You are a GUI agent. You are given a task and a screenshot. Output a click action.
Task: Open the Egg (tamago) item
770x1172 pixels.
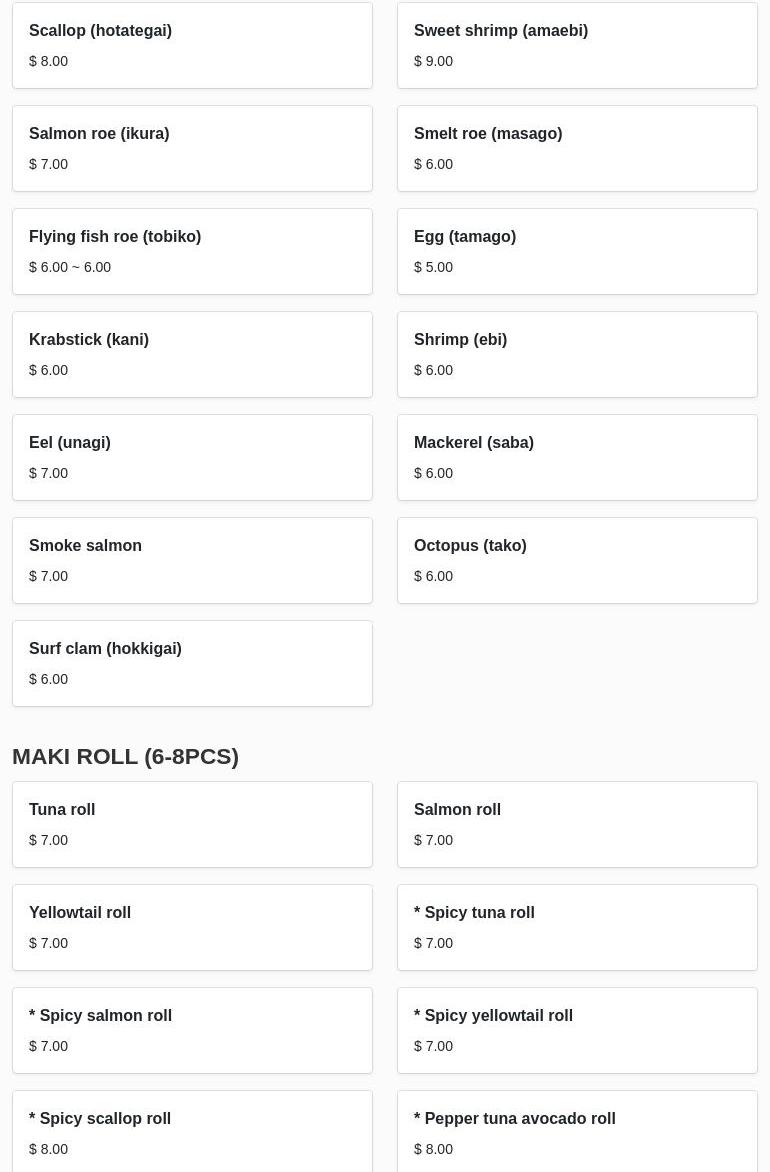point(577,251)
